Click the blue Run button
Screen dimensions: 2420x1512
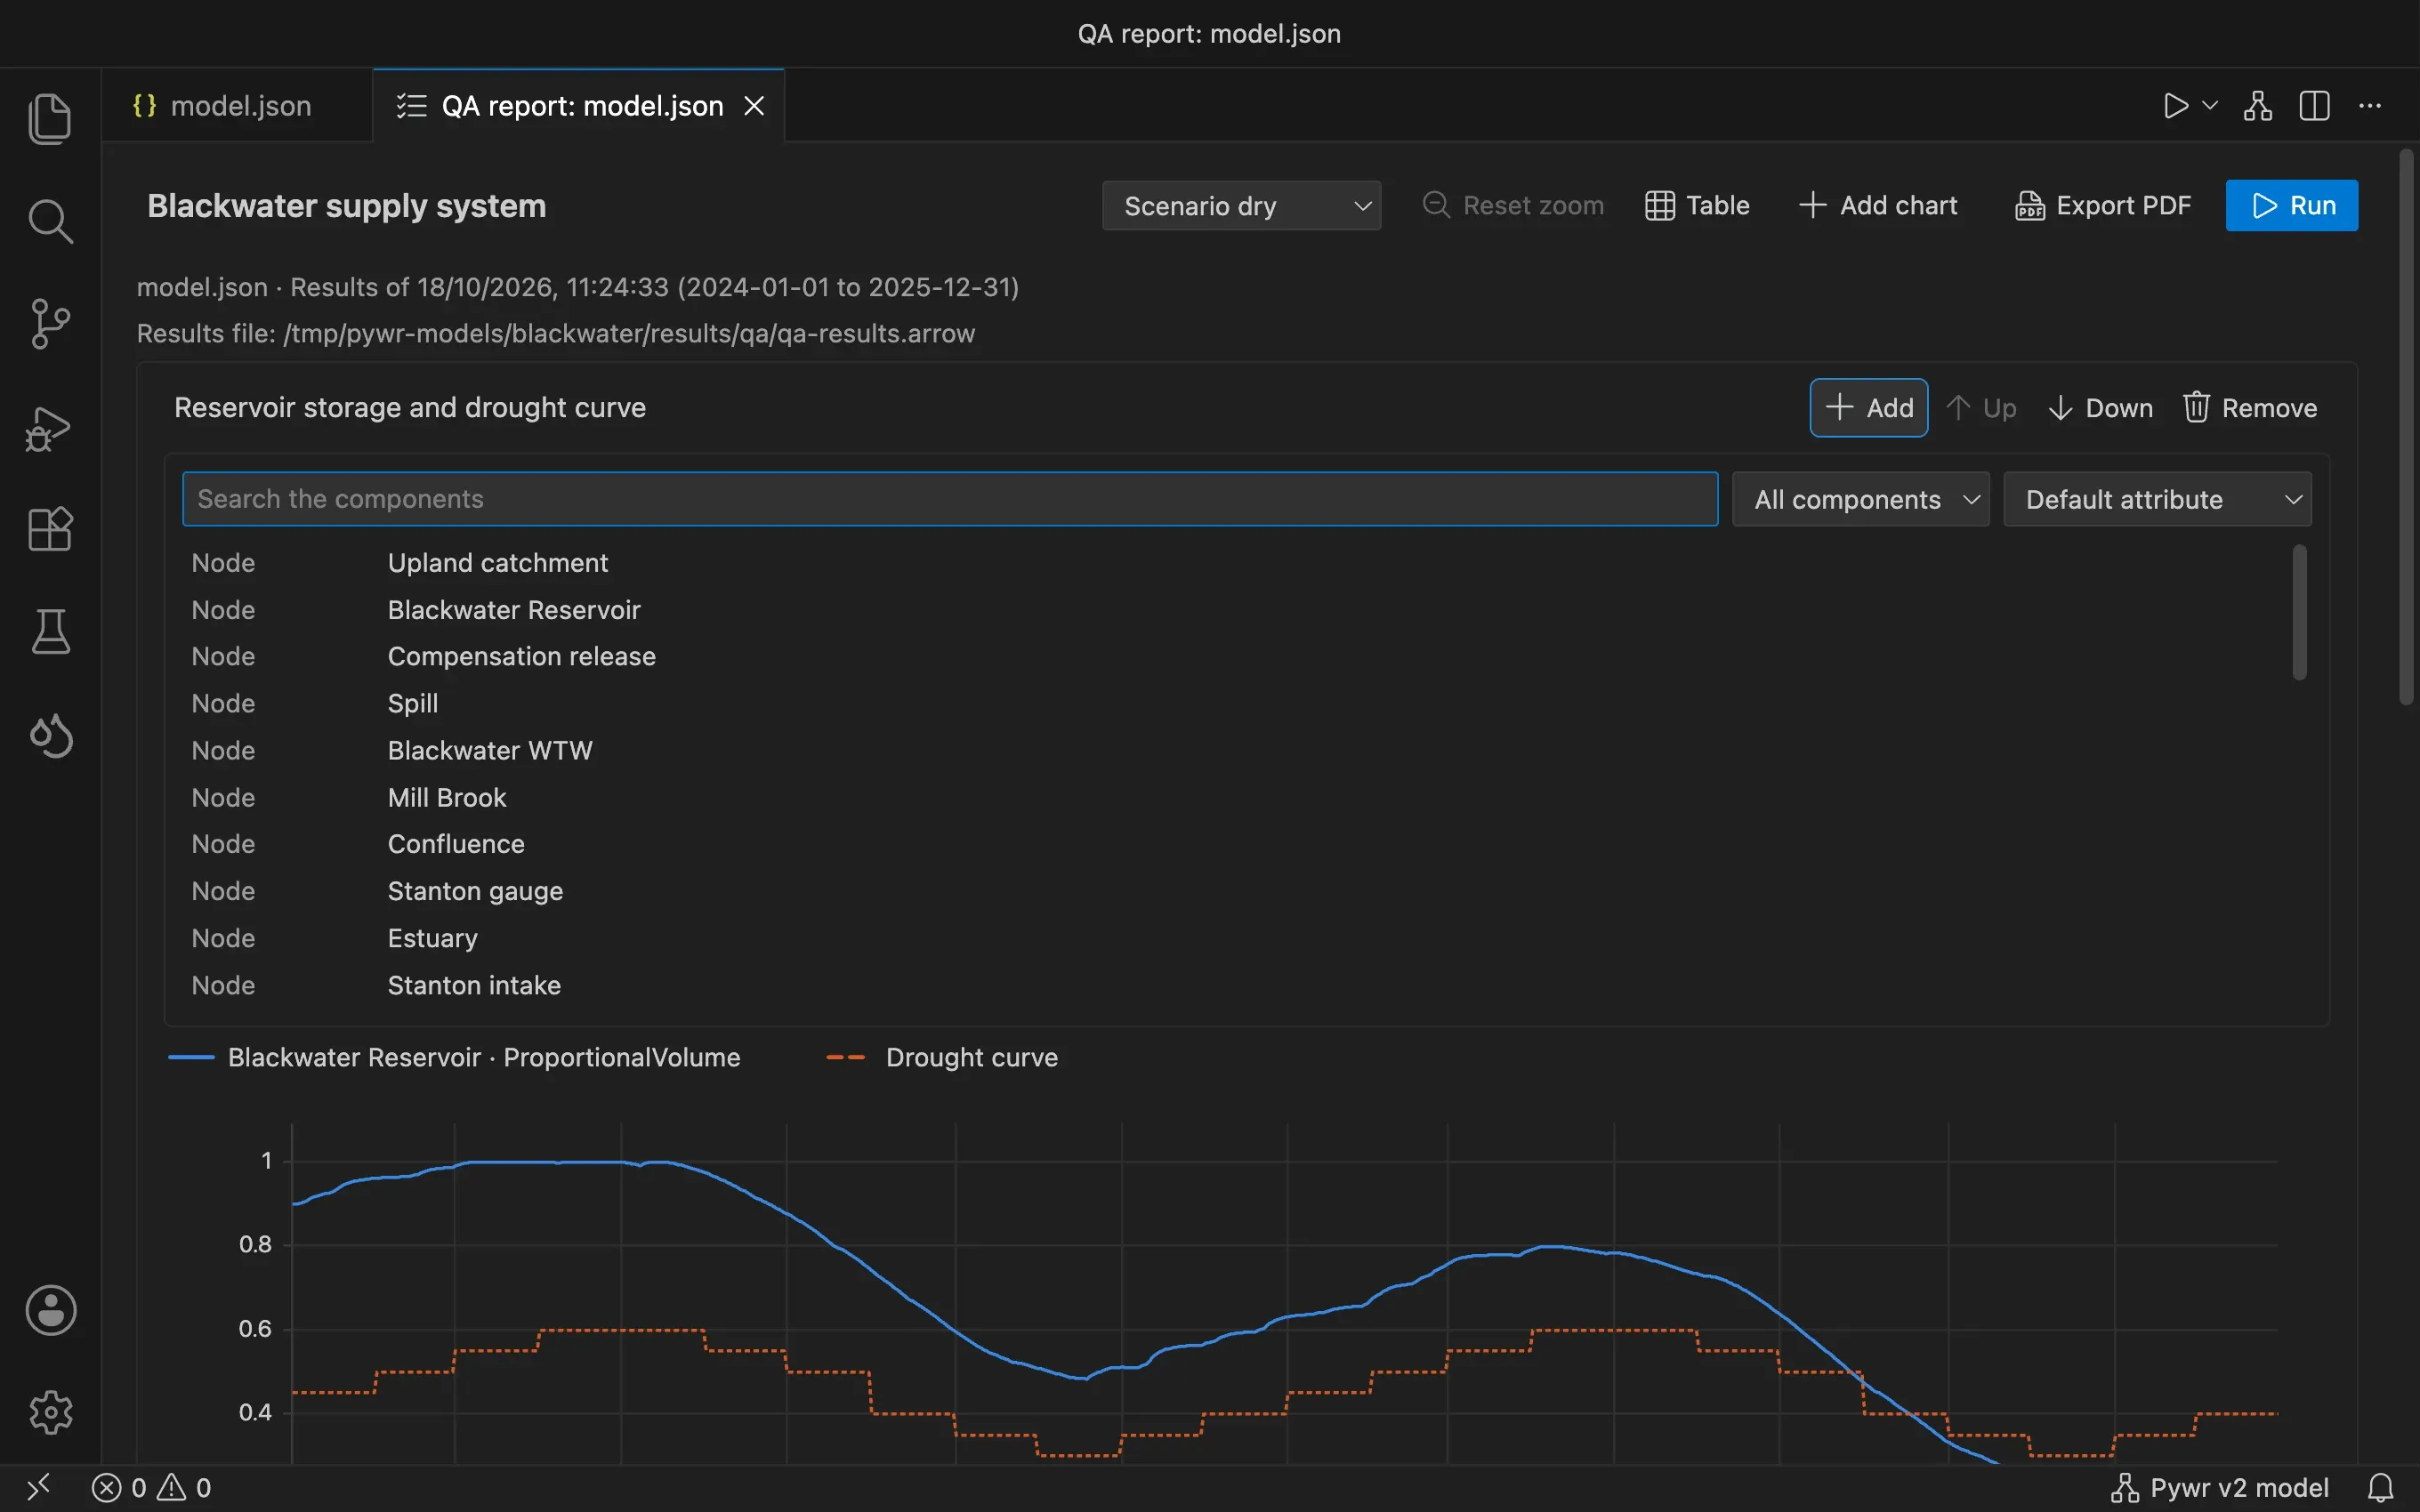(2291, 206)
